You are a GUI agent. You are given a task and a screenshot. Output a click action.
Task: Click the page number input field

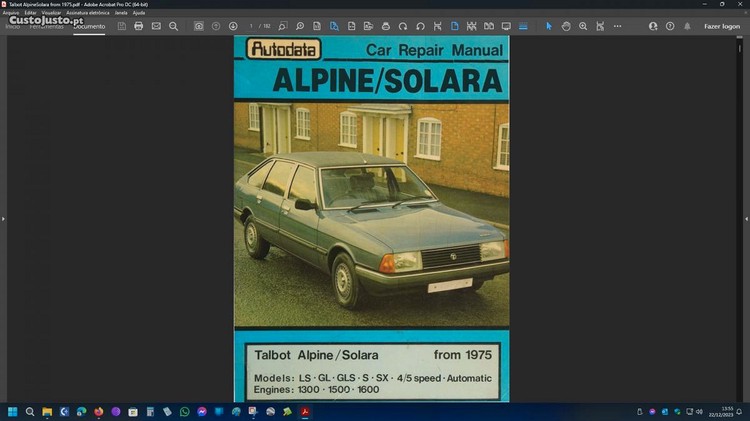pos(253,26)
